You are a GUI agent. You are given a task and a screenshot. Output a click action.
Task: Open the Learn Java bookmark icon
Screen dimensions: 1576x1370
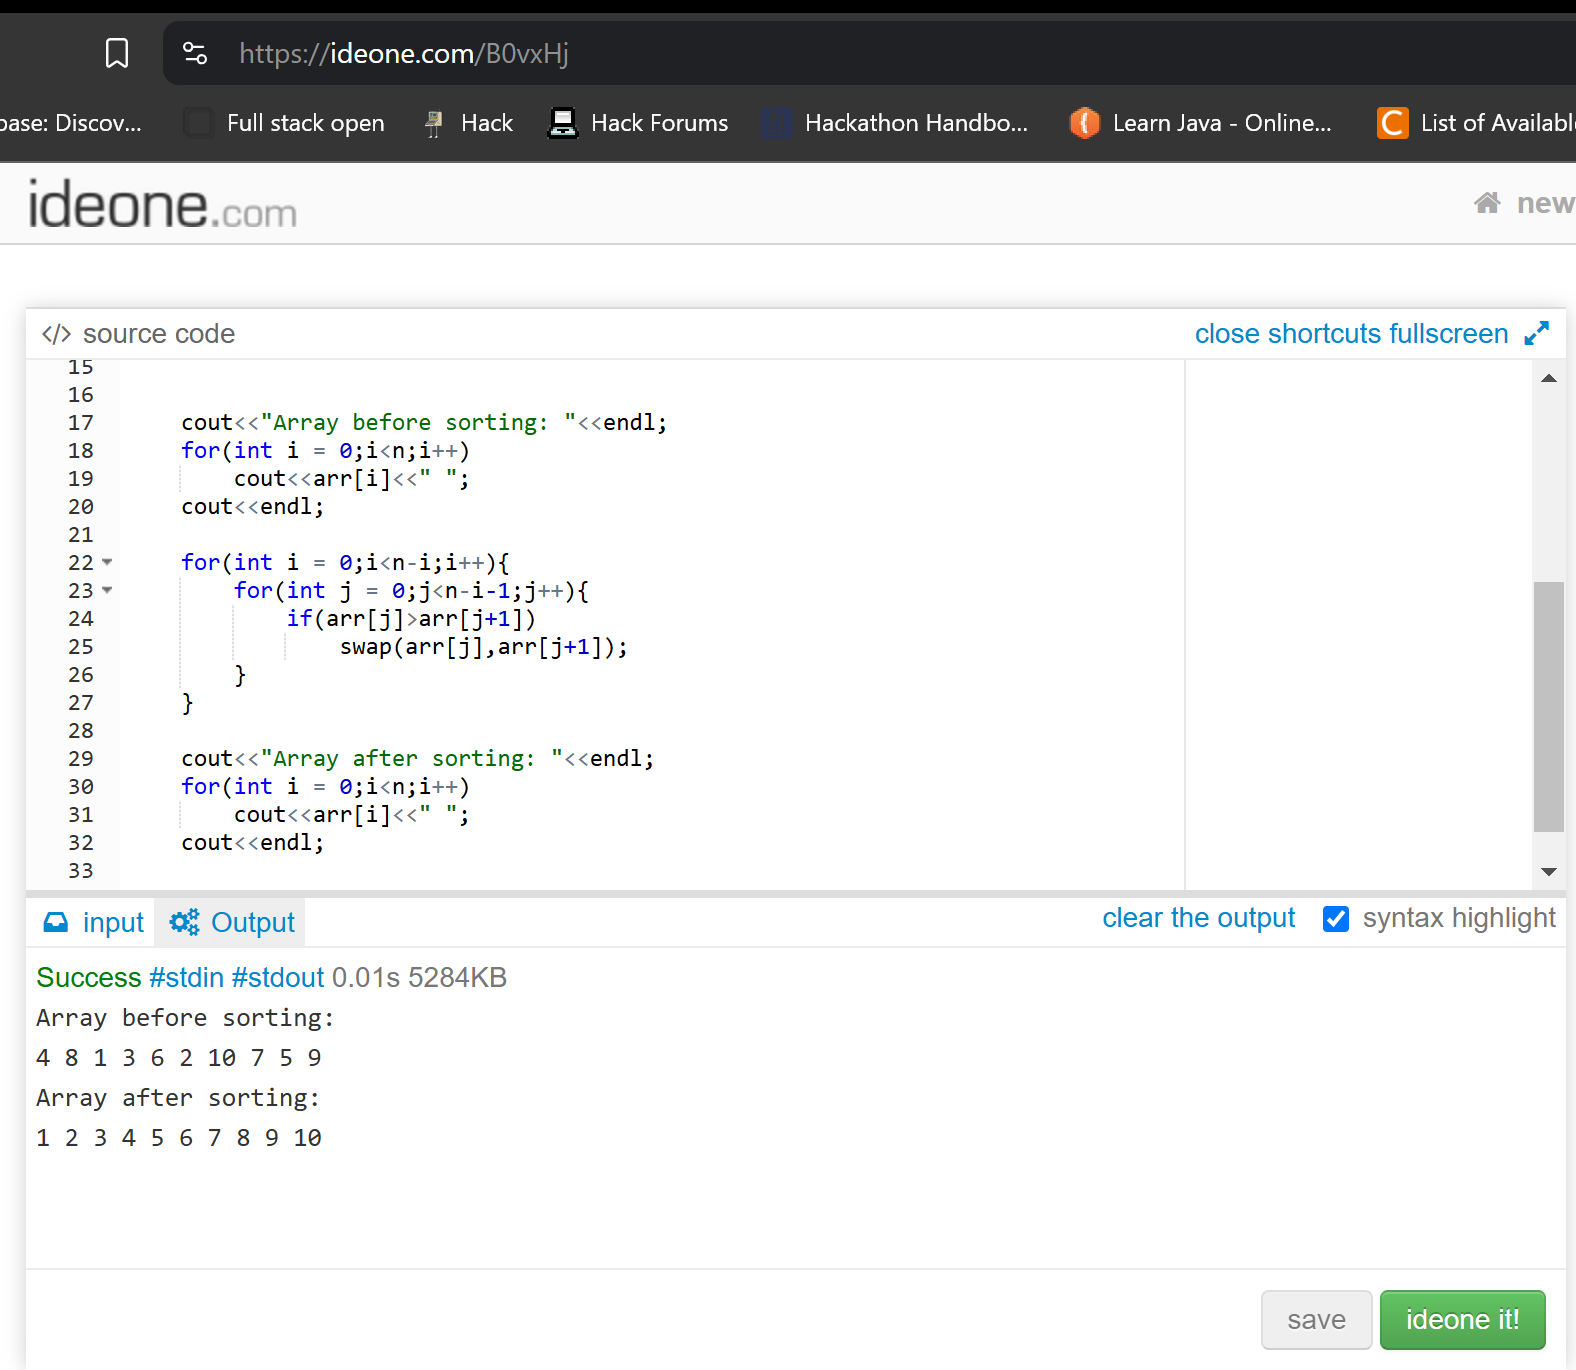pyautogui.click(x=1085, y=123)
